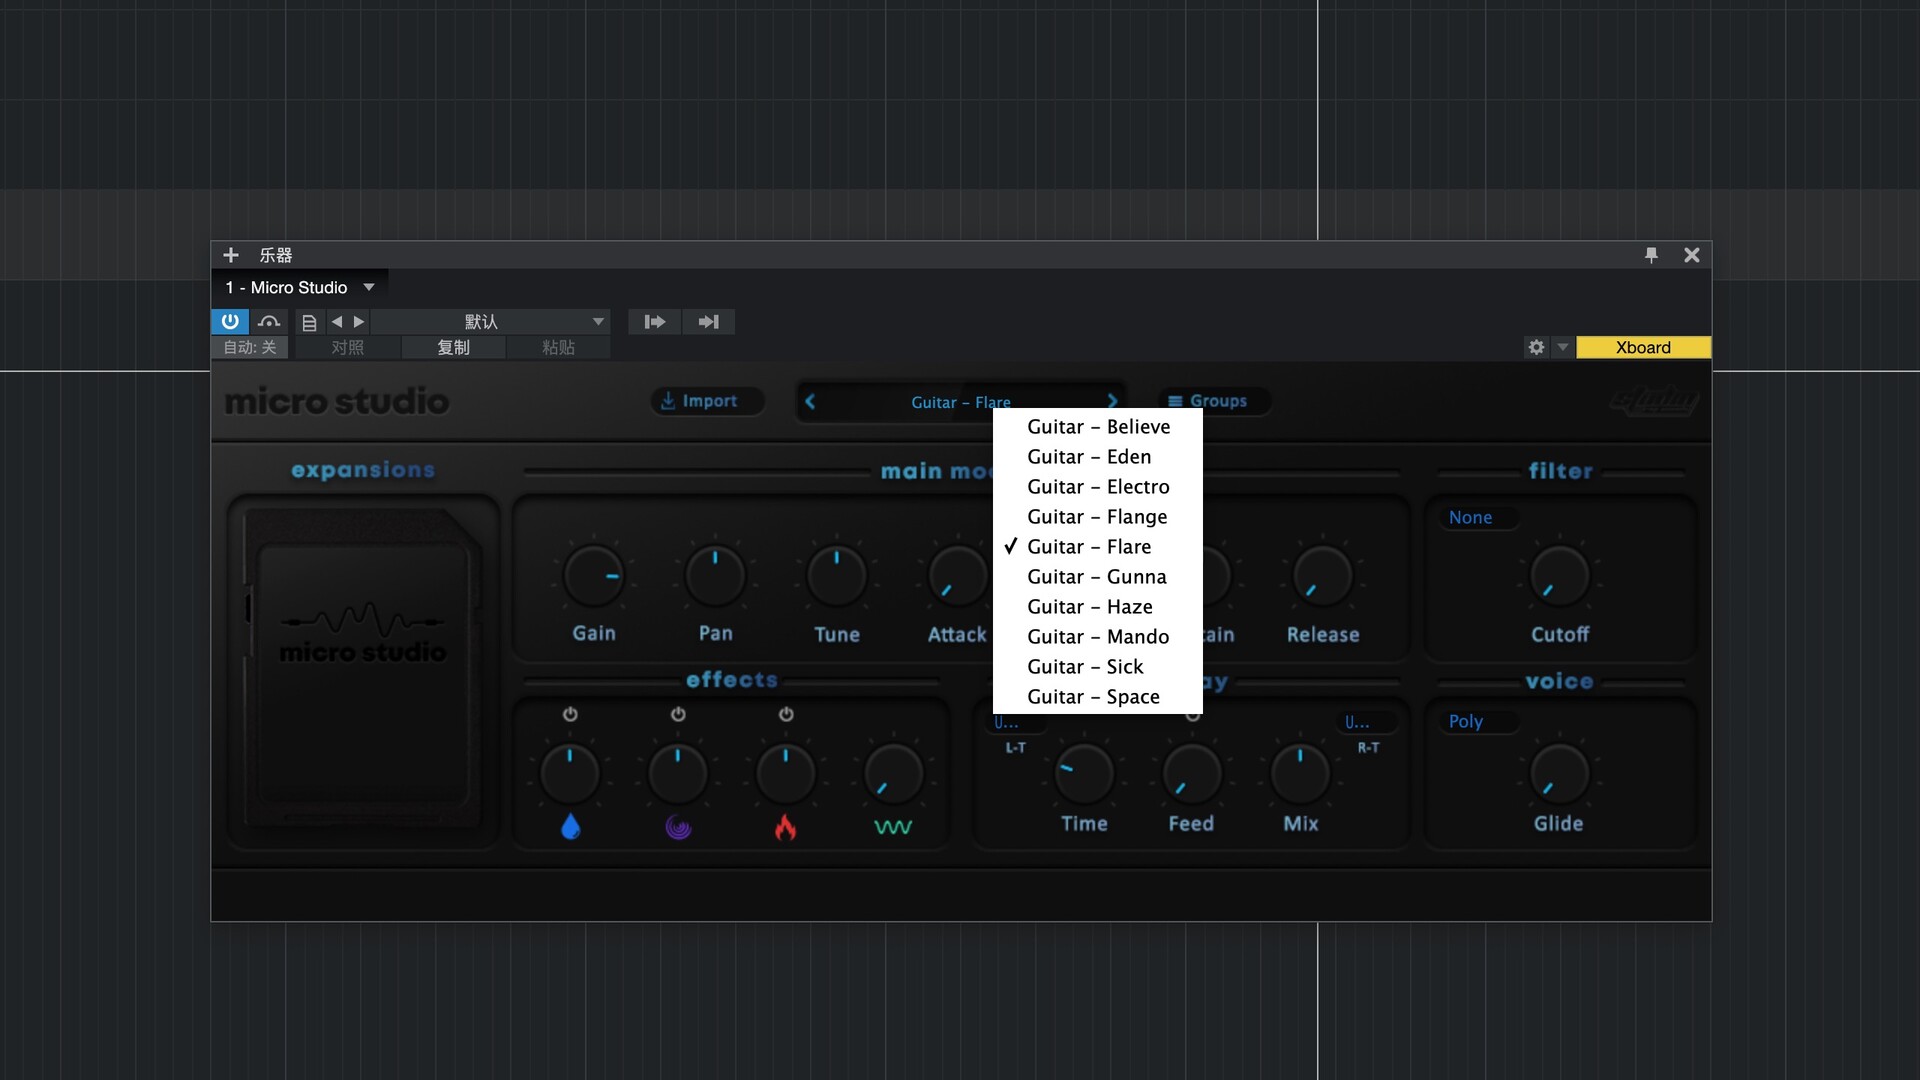Screen dimensions: 1920x1080
Task: Open the None filter type dropdown
Action: (1479, 517)
